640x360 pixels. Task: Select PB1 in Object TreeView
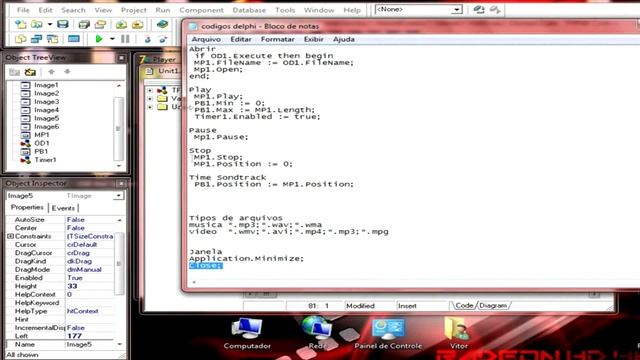point(41,151)
